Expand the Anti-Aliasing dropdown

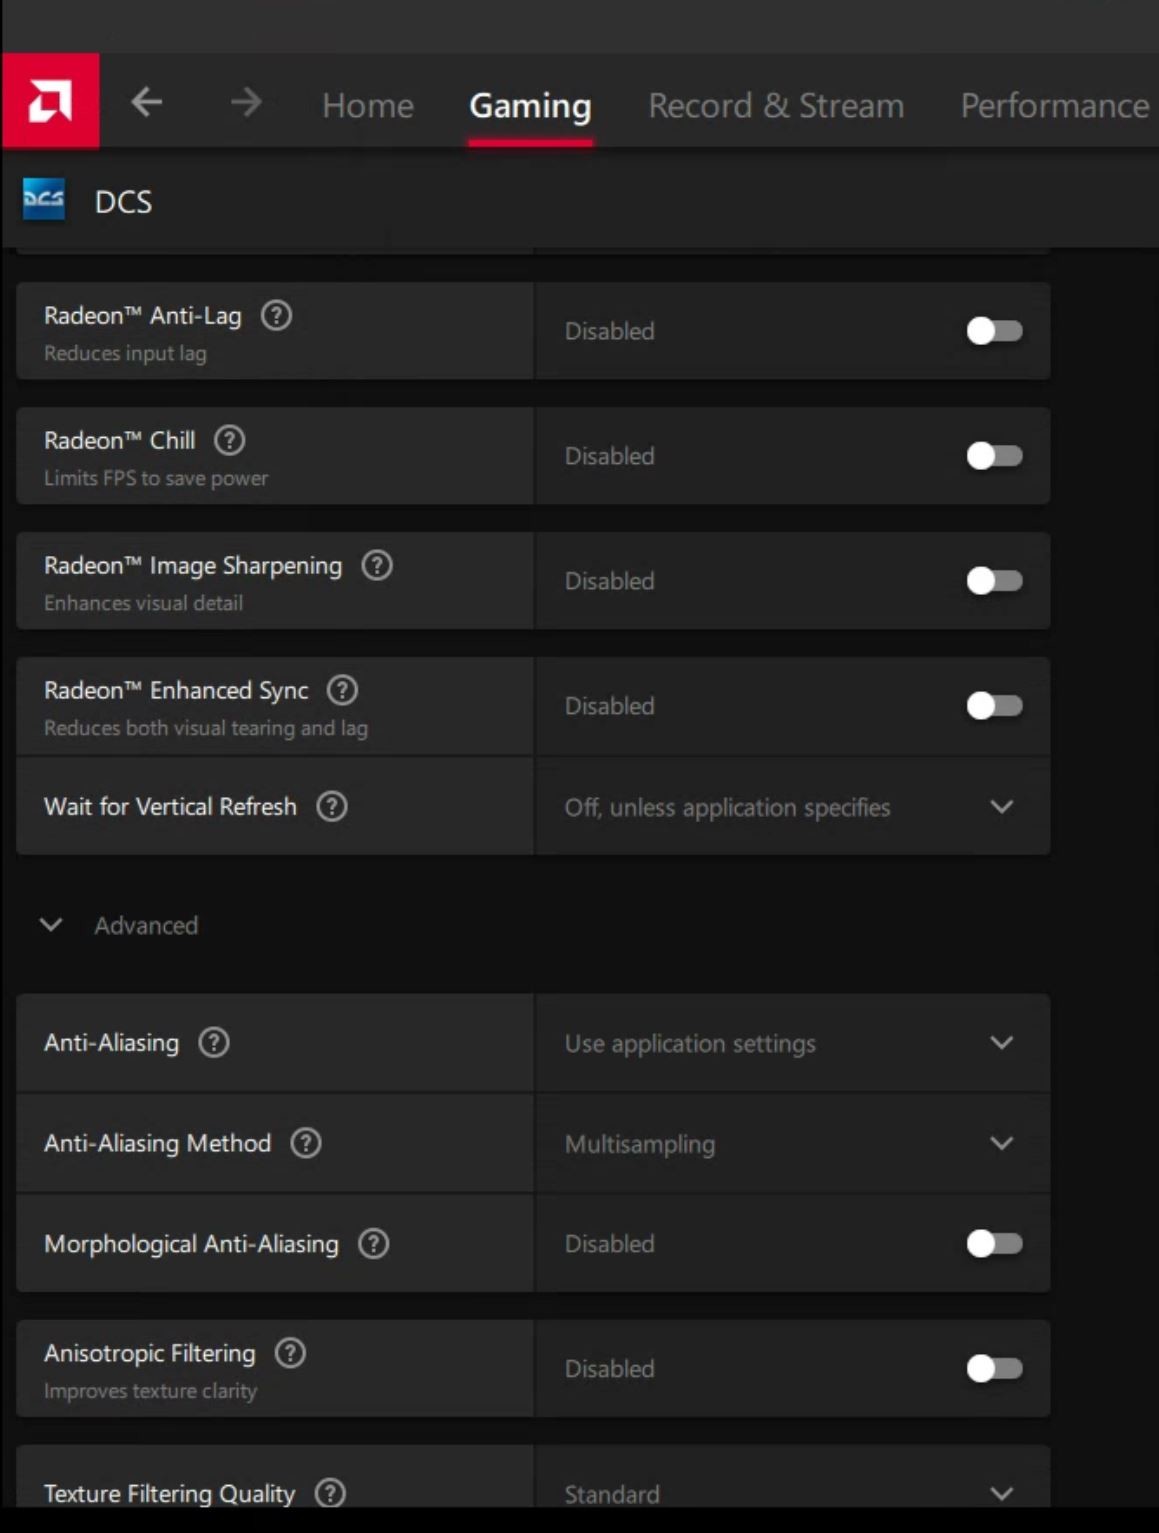pyautogui.click(x=793, y=1043)
